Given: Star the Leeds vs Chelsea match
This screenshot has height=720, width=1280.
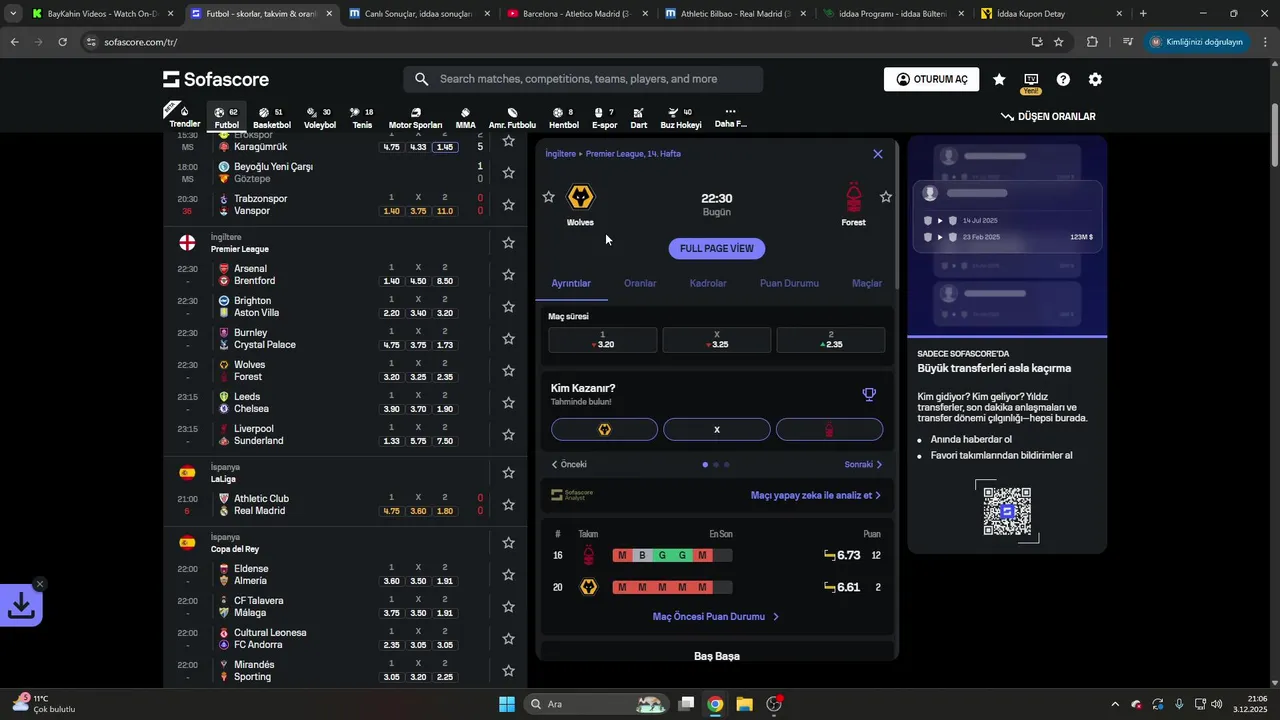Looking at the screenshot, I should click(x=508, y=403).
